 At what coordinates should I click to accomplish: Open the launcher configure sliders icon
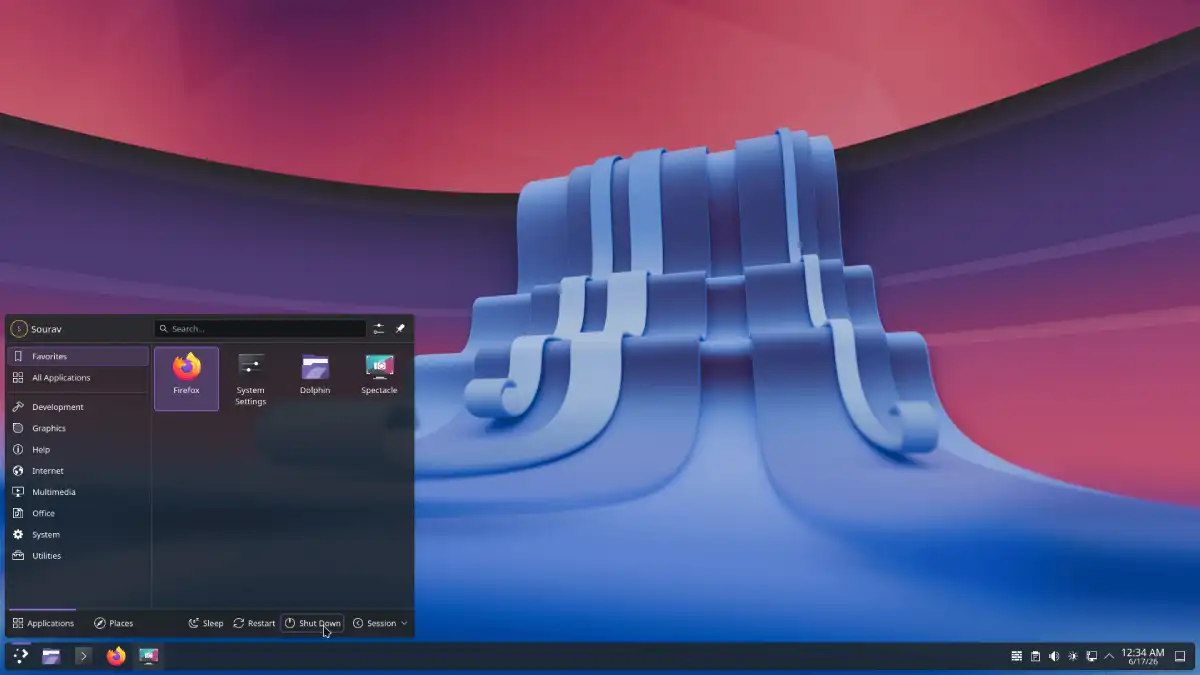(x=379, y=329)
